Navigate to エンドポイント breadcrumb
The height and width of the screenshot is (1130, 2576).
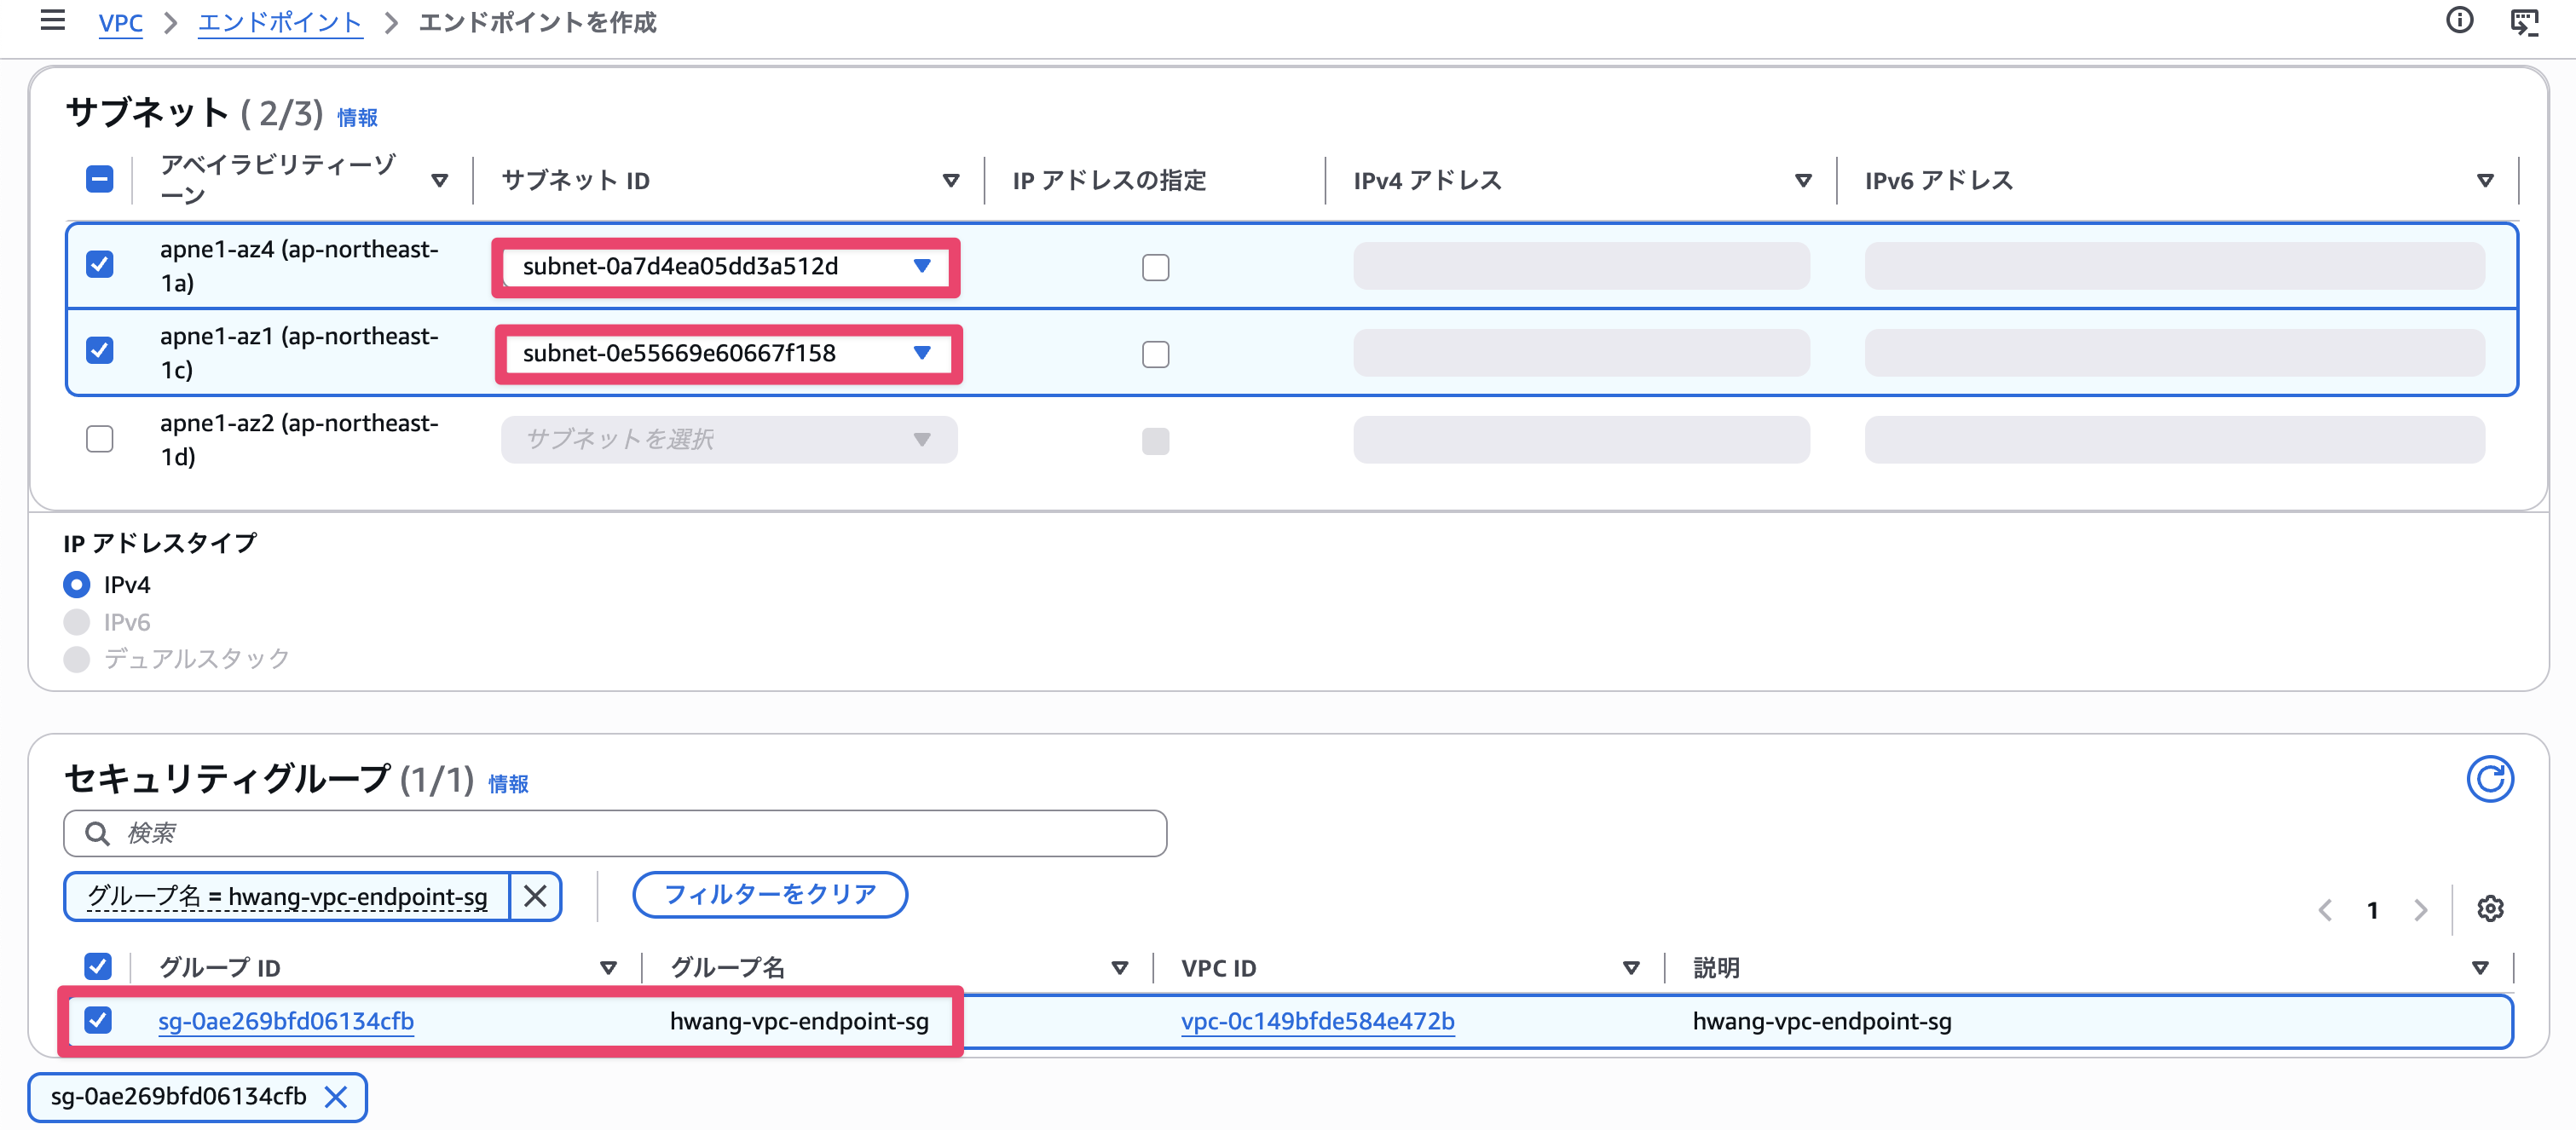pyautogui.click(x=280, y=22)
